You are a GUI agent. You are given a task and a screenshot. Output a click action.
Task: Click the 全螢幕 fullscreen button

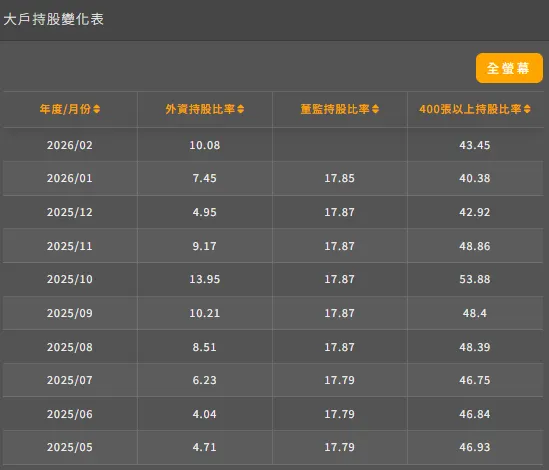pos(509,68)
